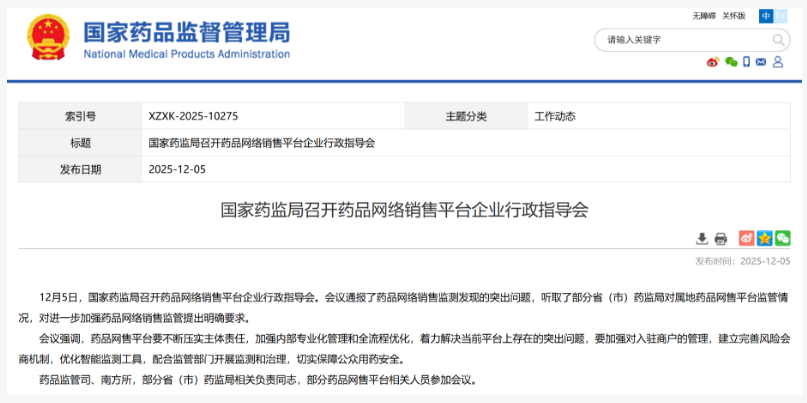The height and width of the screenshot is (403, 807).
Task: Switch language to Chinese (中)
Action: click(x=765, y=16)
